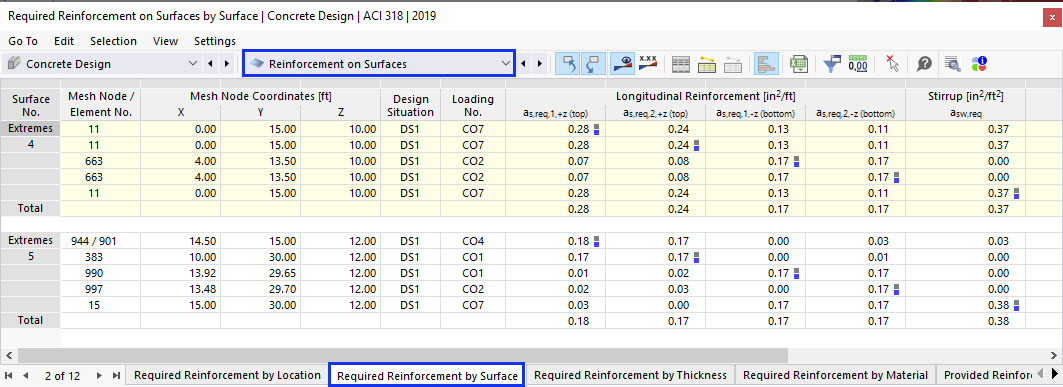Toggle the first selection sync arrow icon
This screenshot has height=387, width=1063.
[x=568, y=64]
